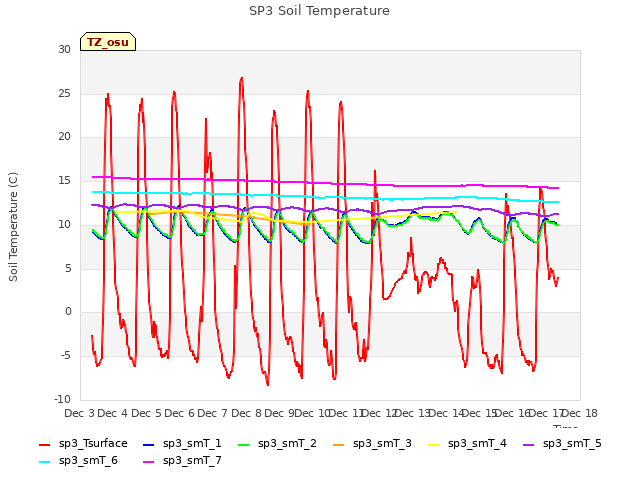The width and height of the screenshot is (640, 480).
Task: Click the Dec 13 x-axis label
Action: 412,413
